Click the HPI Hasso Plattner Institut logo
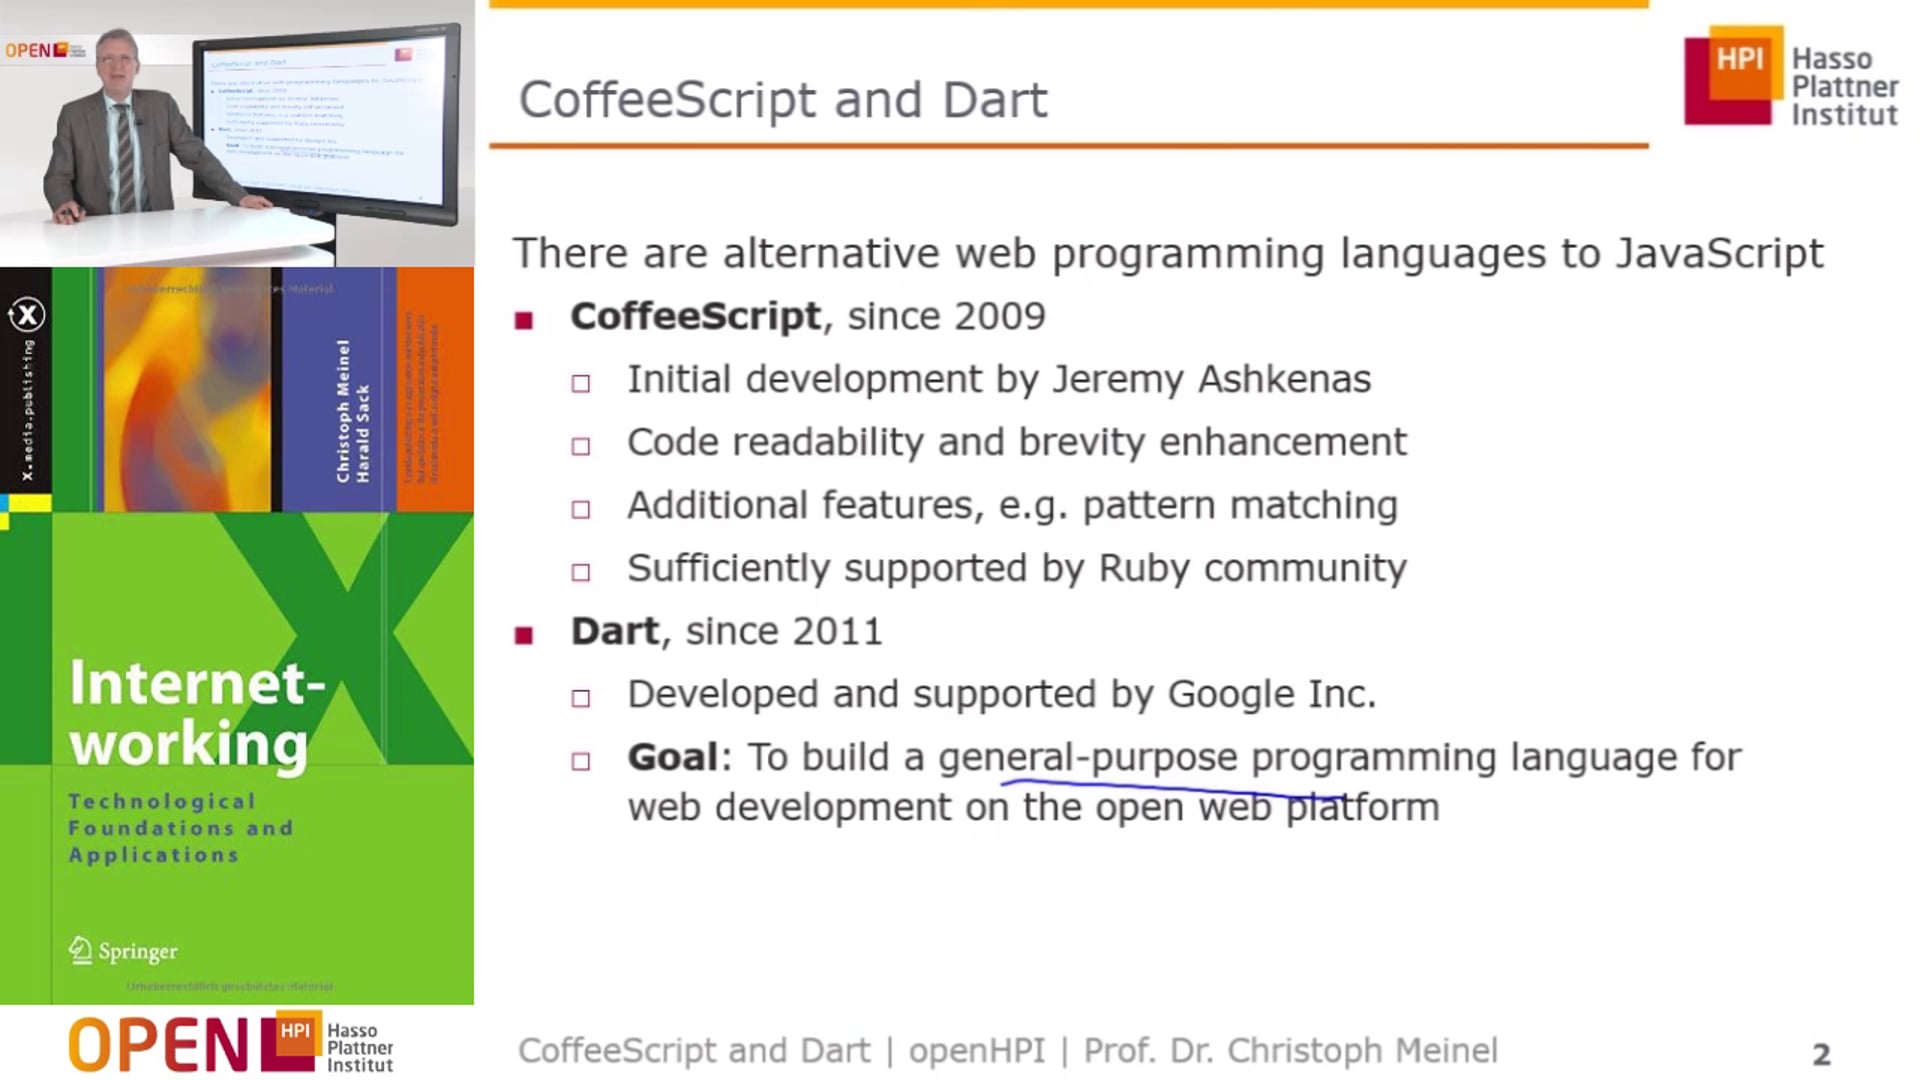 (x=1790, y=85)
